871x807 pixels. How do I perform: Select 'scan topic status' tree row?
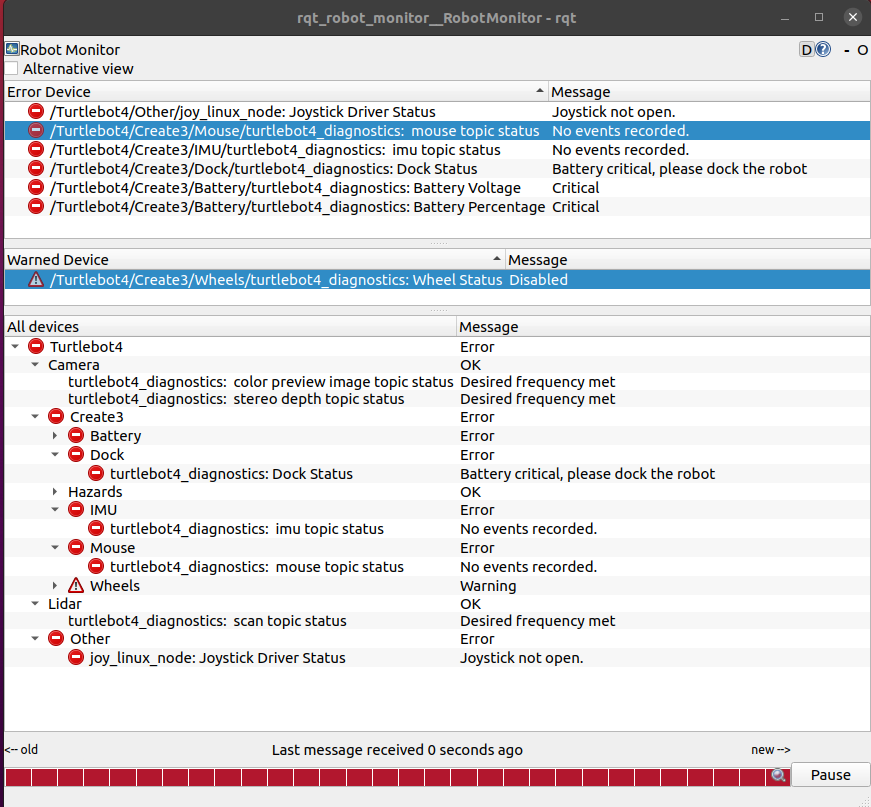click(207, 621)
